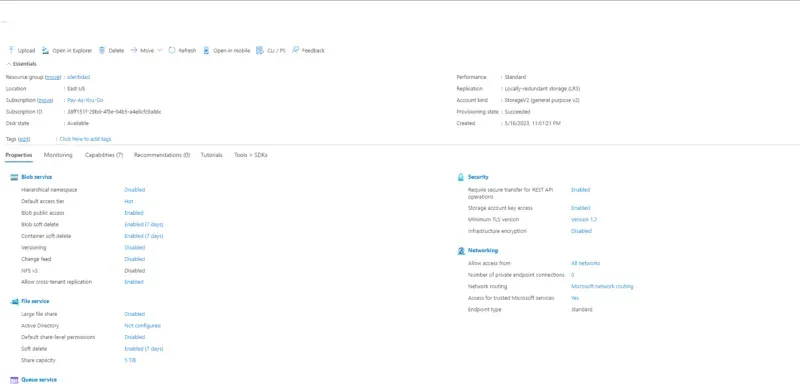Image resolution: width=800 pixels, height=384 pixels.
Task: Open the Queue service heading link
Action: [x=39, y=380]
